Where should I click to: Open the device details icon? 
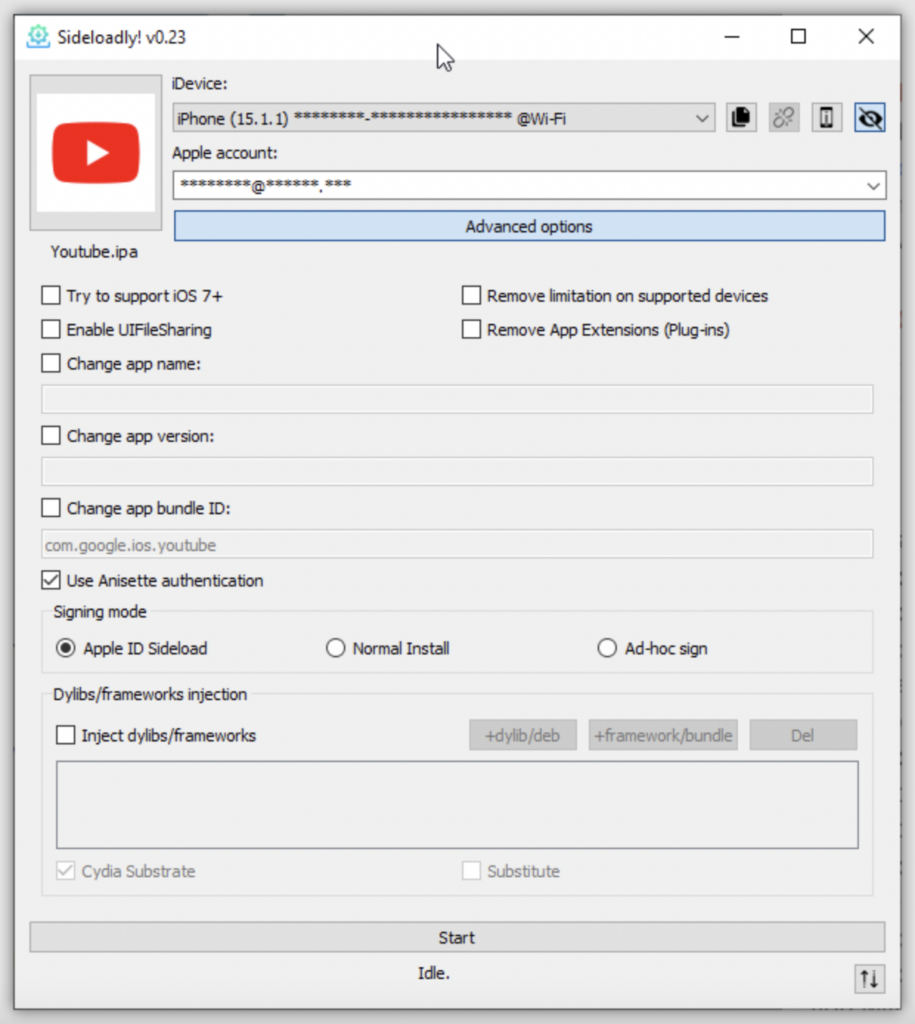tap(827, 117)
